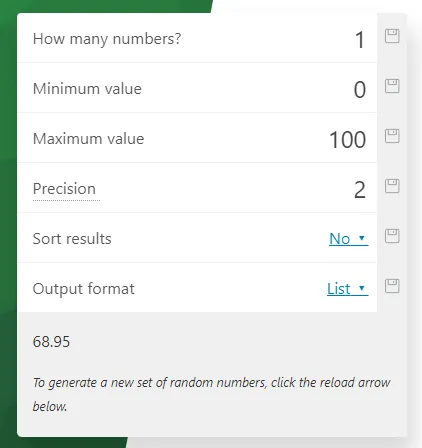Click the save icon for Output format
The height and width of the screenshot is (448, 422).
coord(392,286)
